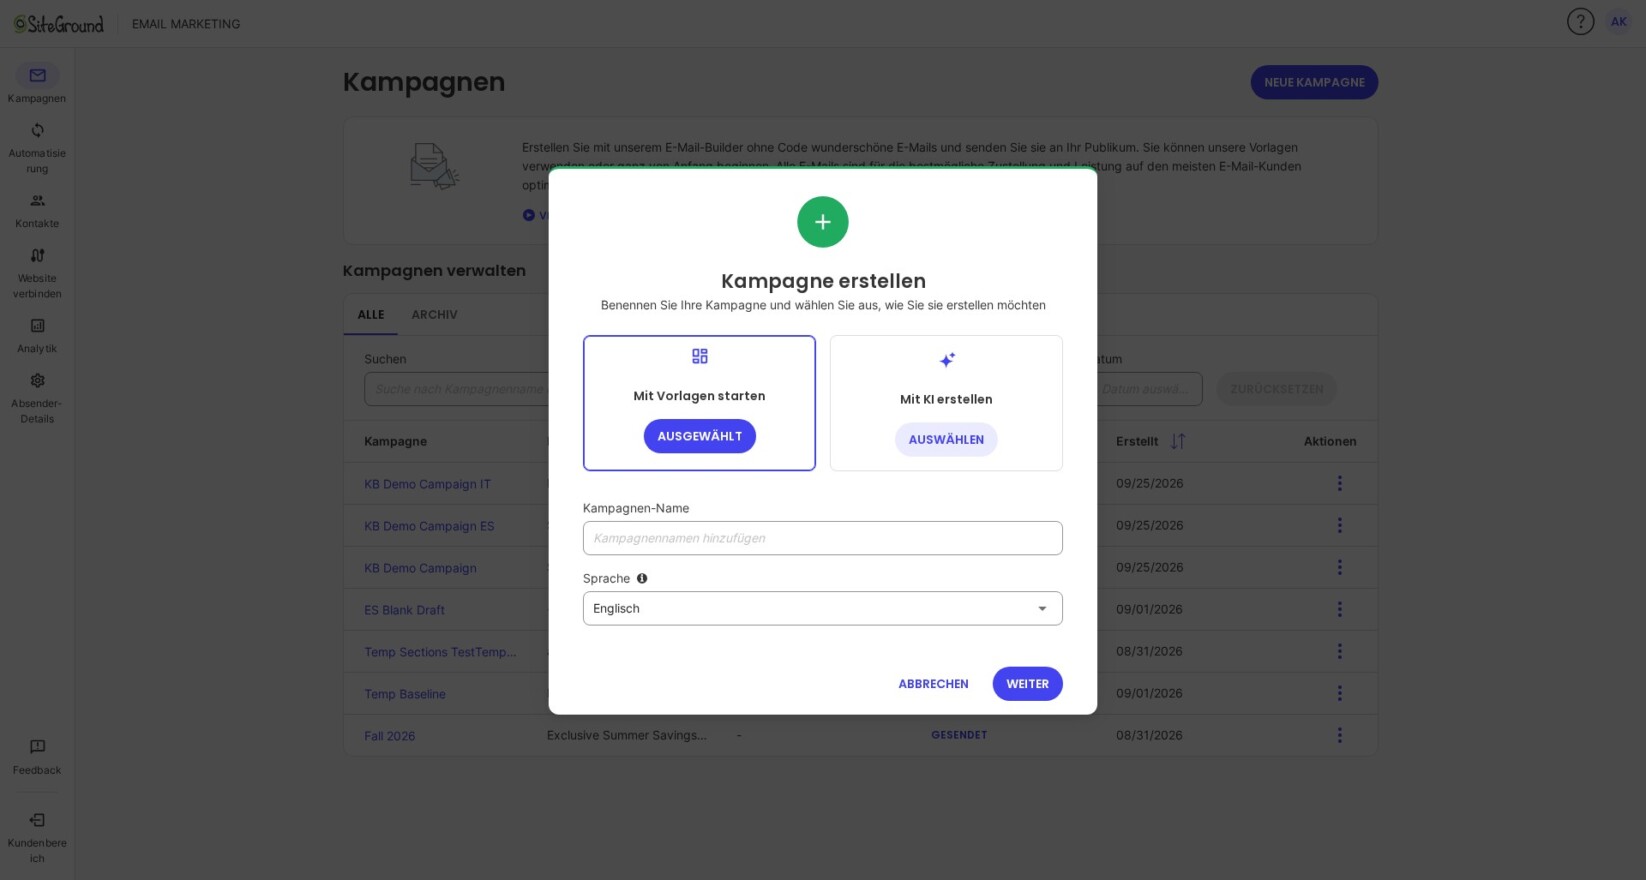1646x880 pixels.
Task: Open the Kontakte sidebar icon
Action: (37, 201)
